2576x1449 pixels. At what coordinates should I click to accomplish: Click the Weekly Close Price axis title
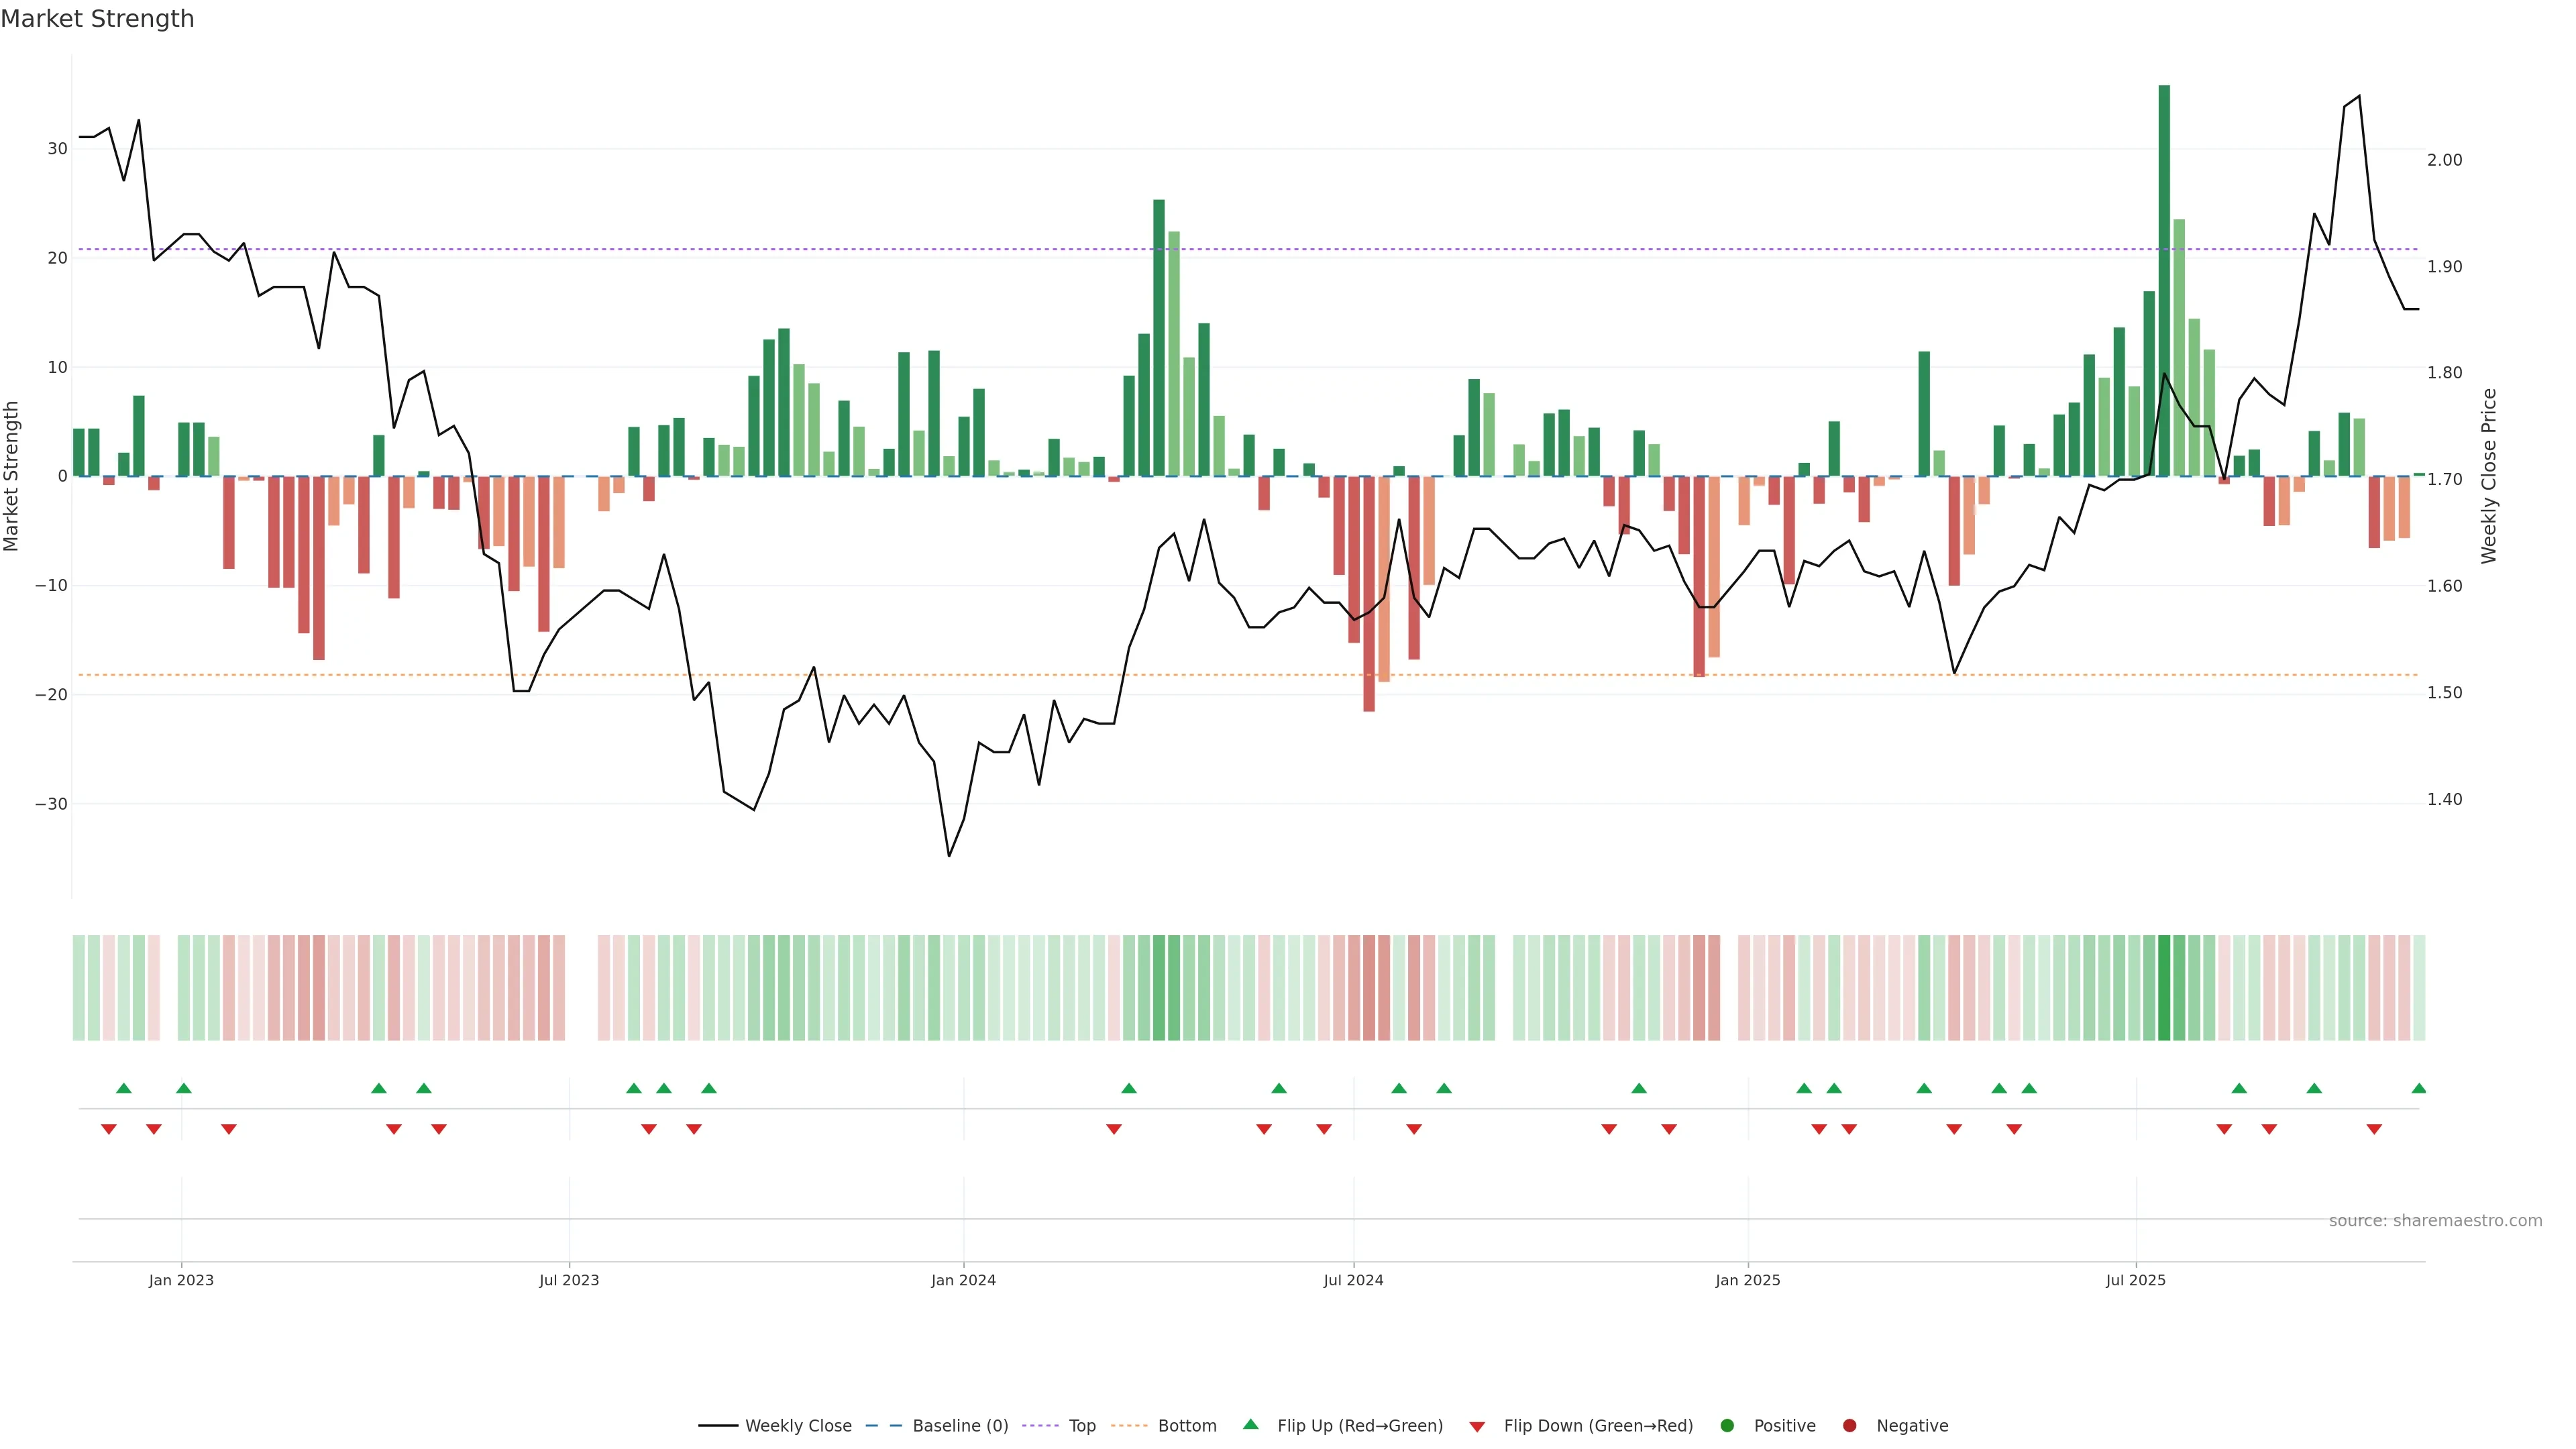[2489, 476]
